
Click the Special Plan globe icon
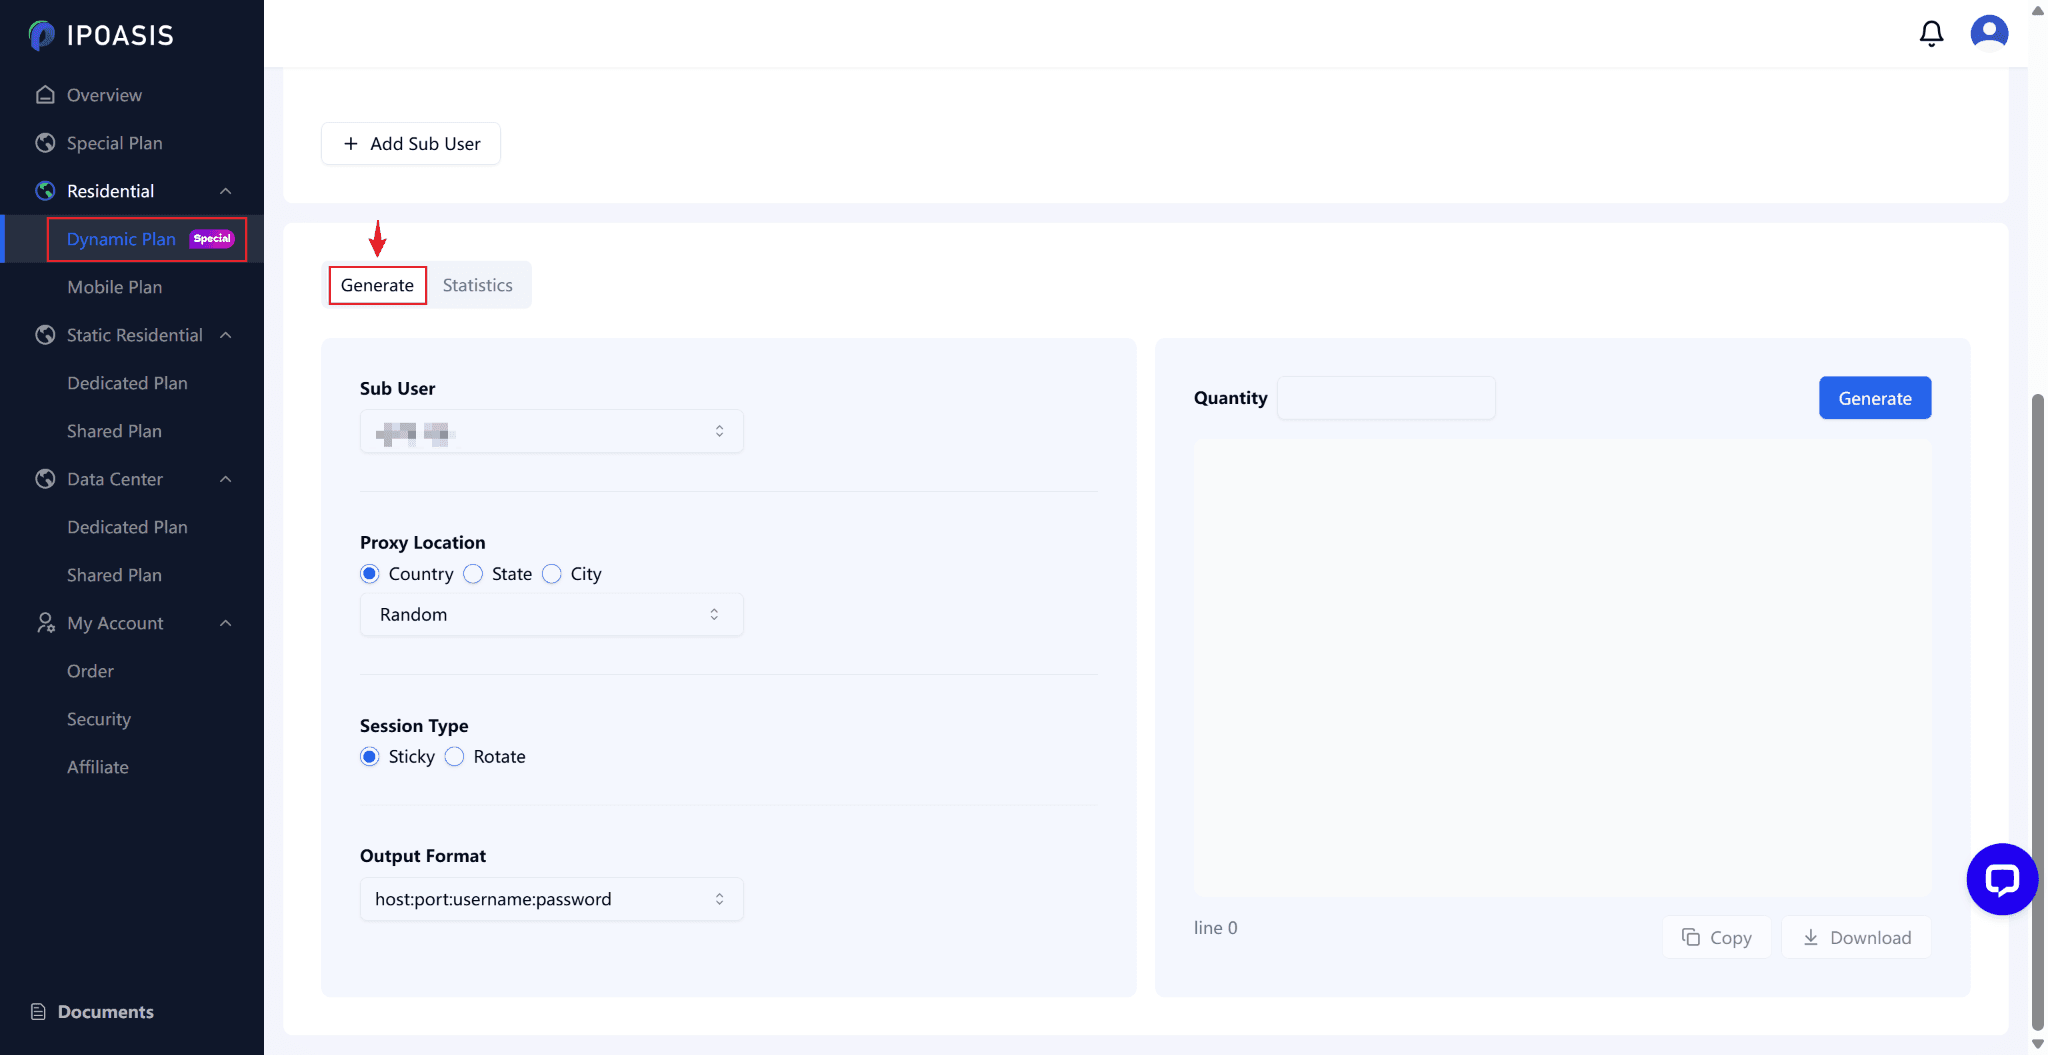click(x=45, y=143)
